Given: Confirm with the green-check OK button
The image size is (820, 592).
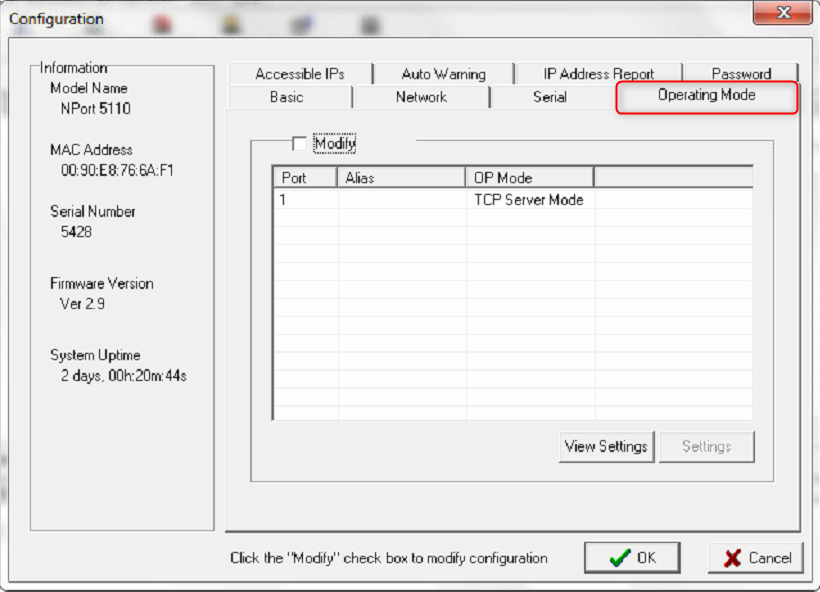Looking at the screenshot, I should point(632,558).
